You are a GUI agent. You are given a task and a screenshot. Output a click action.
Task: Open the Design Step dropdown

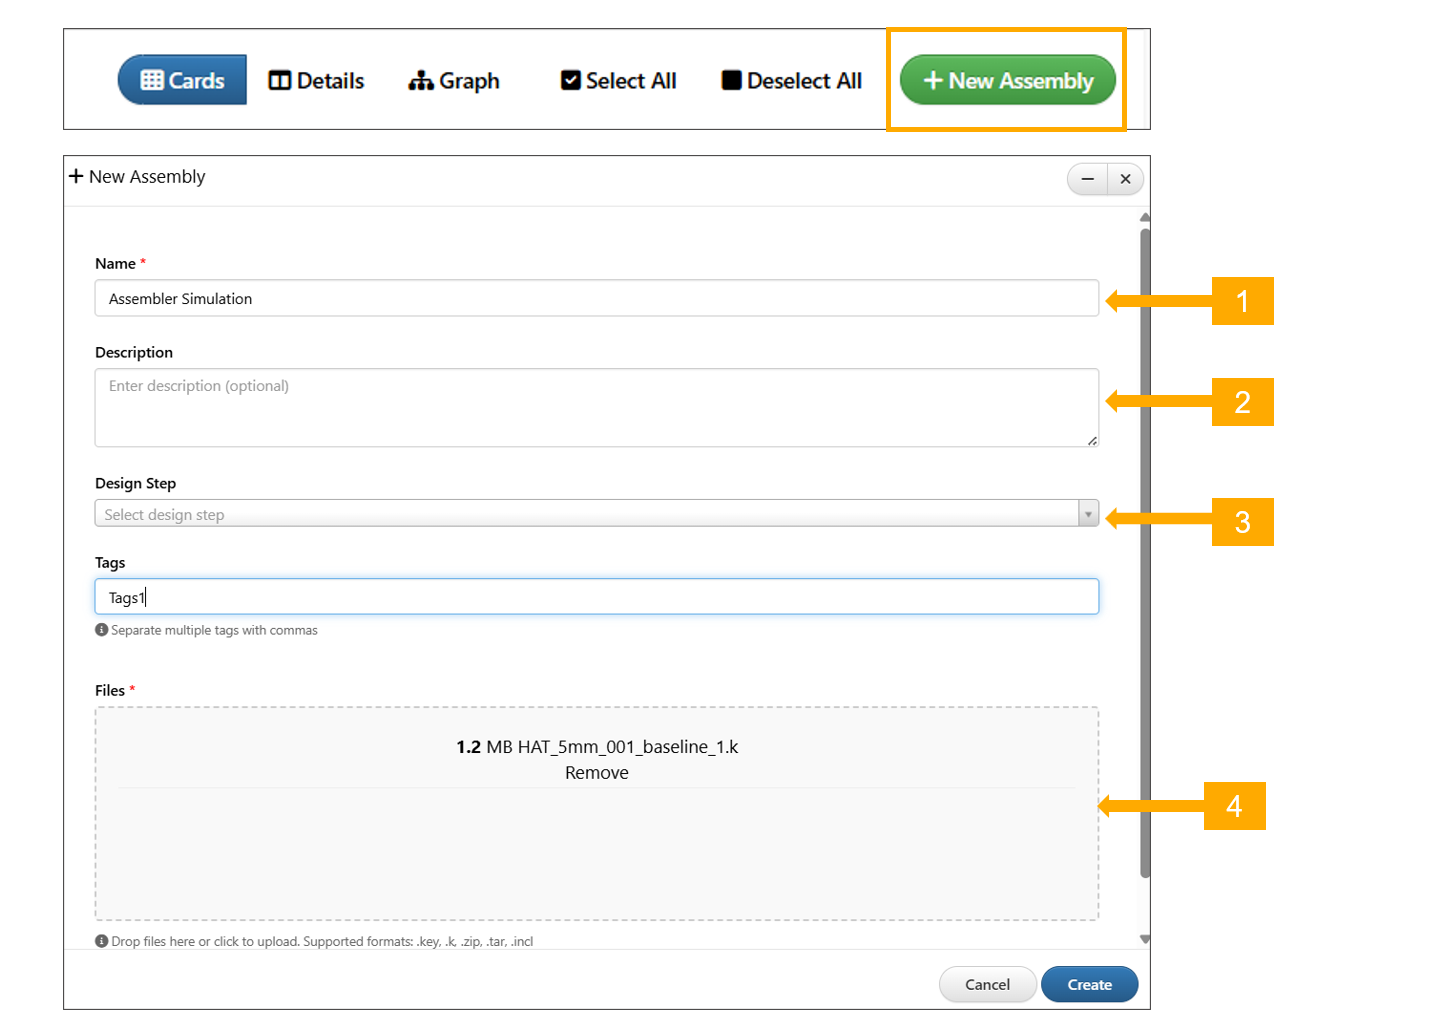point(586,514)
